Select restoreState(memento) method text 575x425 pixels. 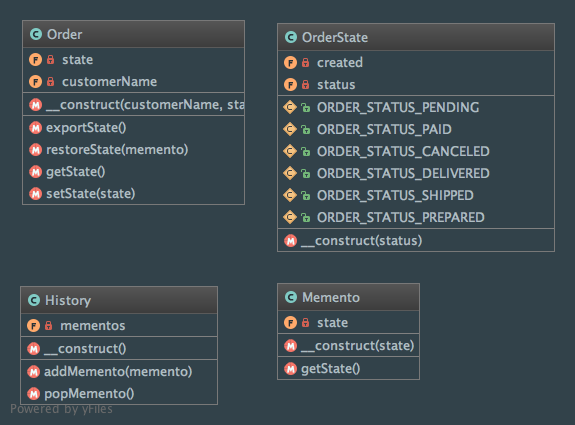point(117,150)
